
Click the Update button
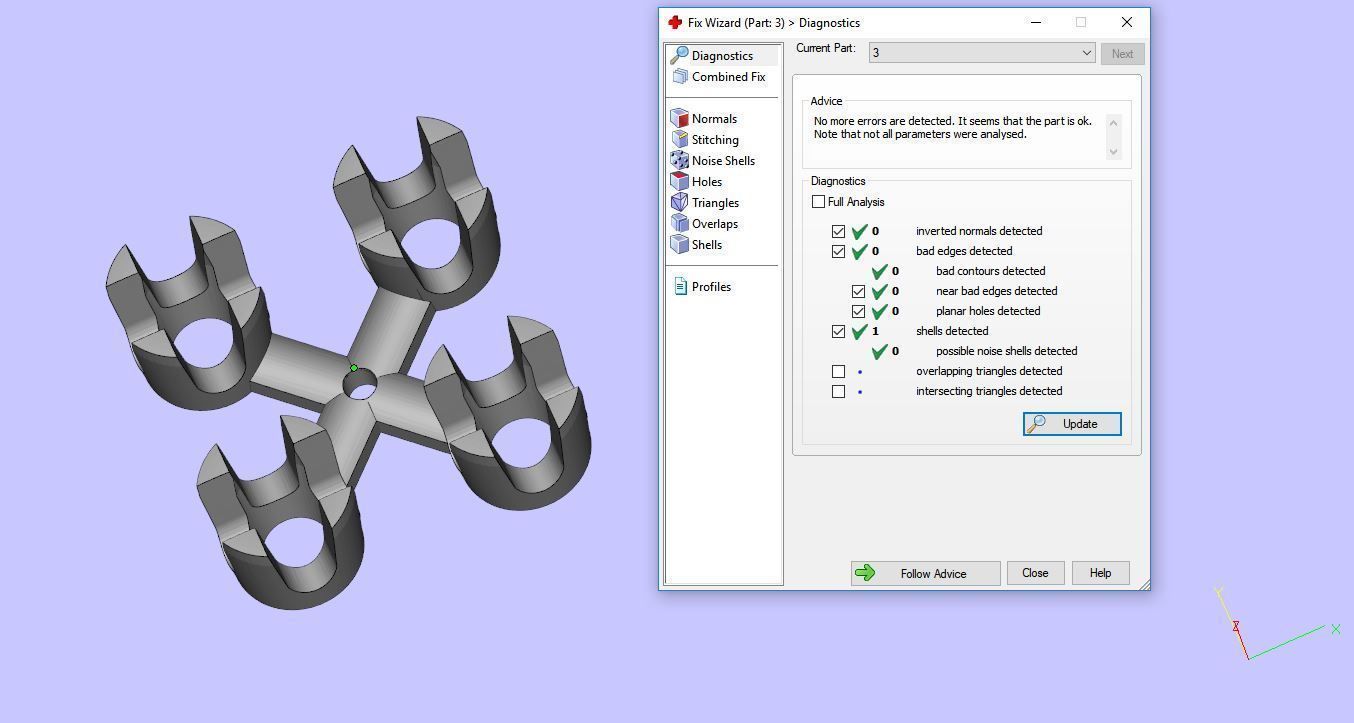point(1072,424)
